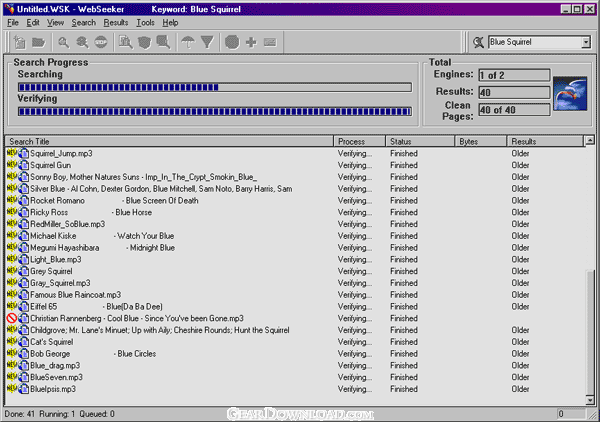Sort by the Status column header
Screen dimensions: 600x422
pyautogui.click(x=420, y=142)
